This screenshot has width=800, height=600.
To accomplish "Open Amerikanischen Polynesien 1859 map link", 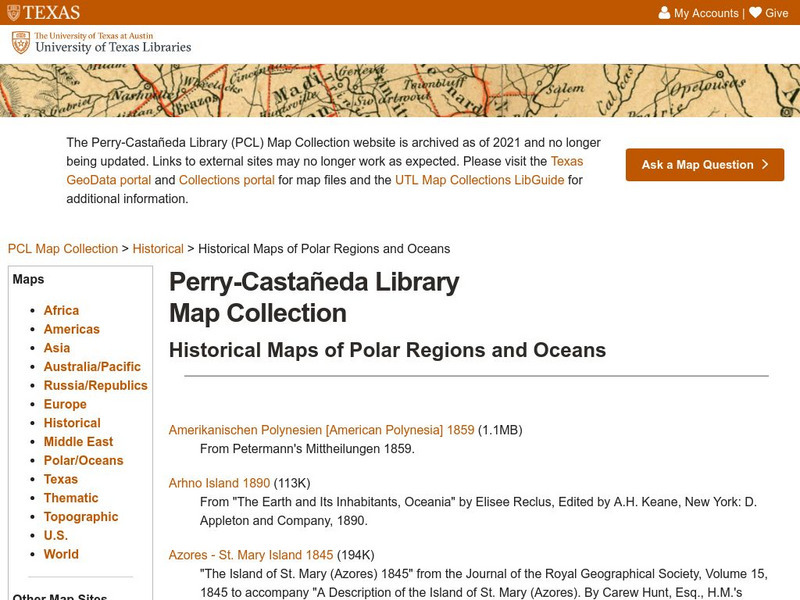I will click(321, 430).
